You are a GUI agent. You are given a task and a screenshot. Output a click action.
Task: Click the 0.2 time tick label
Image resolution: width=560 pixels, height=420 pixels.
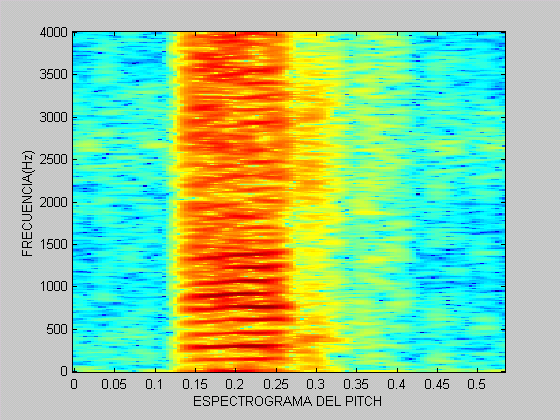point(235,384)
